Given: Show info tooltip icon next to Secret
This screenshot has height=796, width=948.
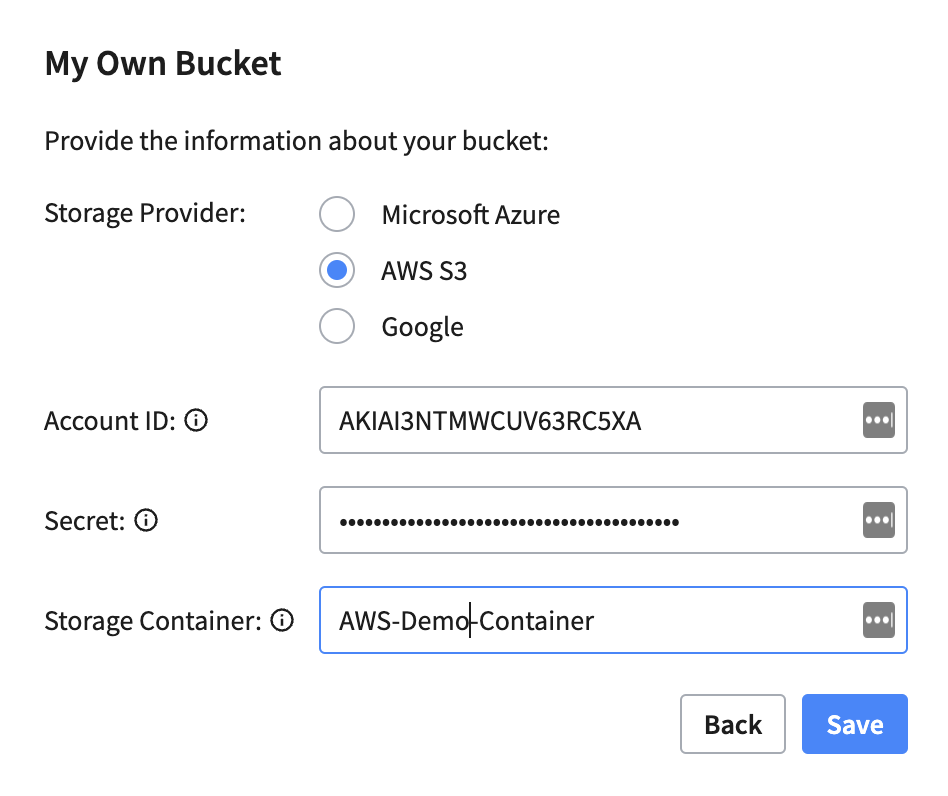Looking at the screenshot, I should (x=146, y=520).
